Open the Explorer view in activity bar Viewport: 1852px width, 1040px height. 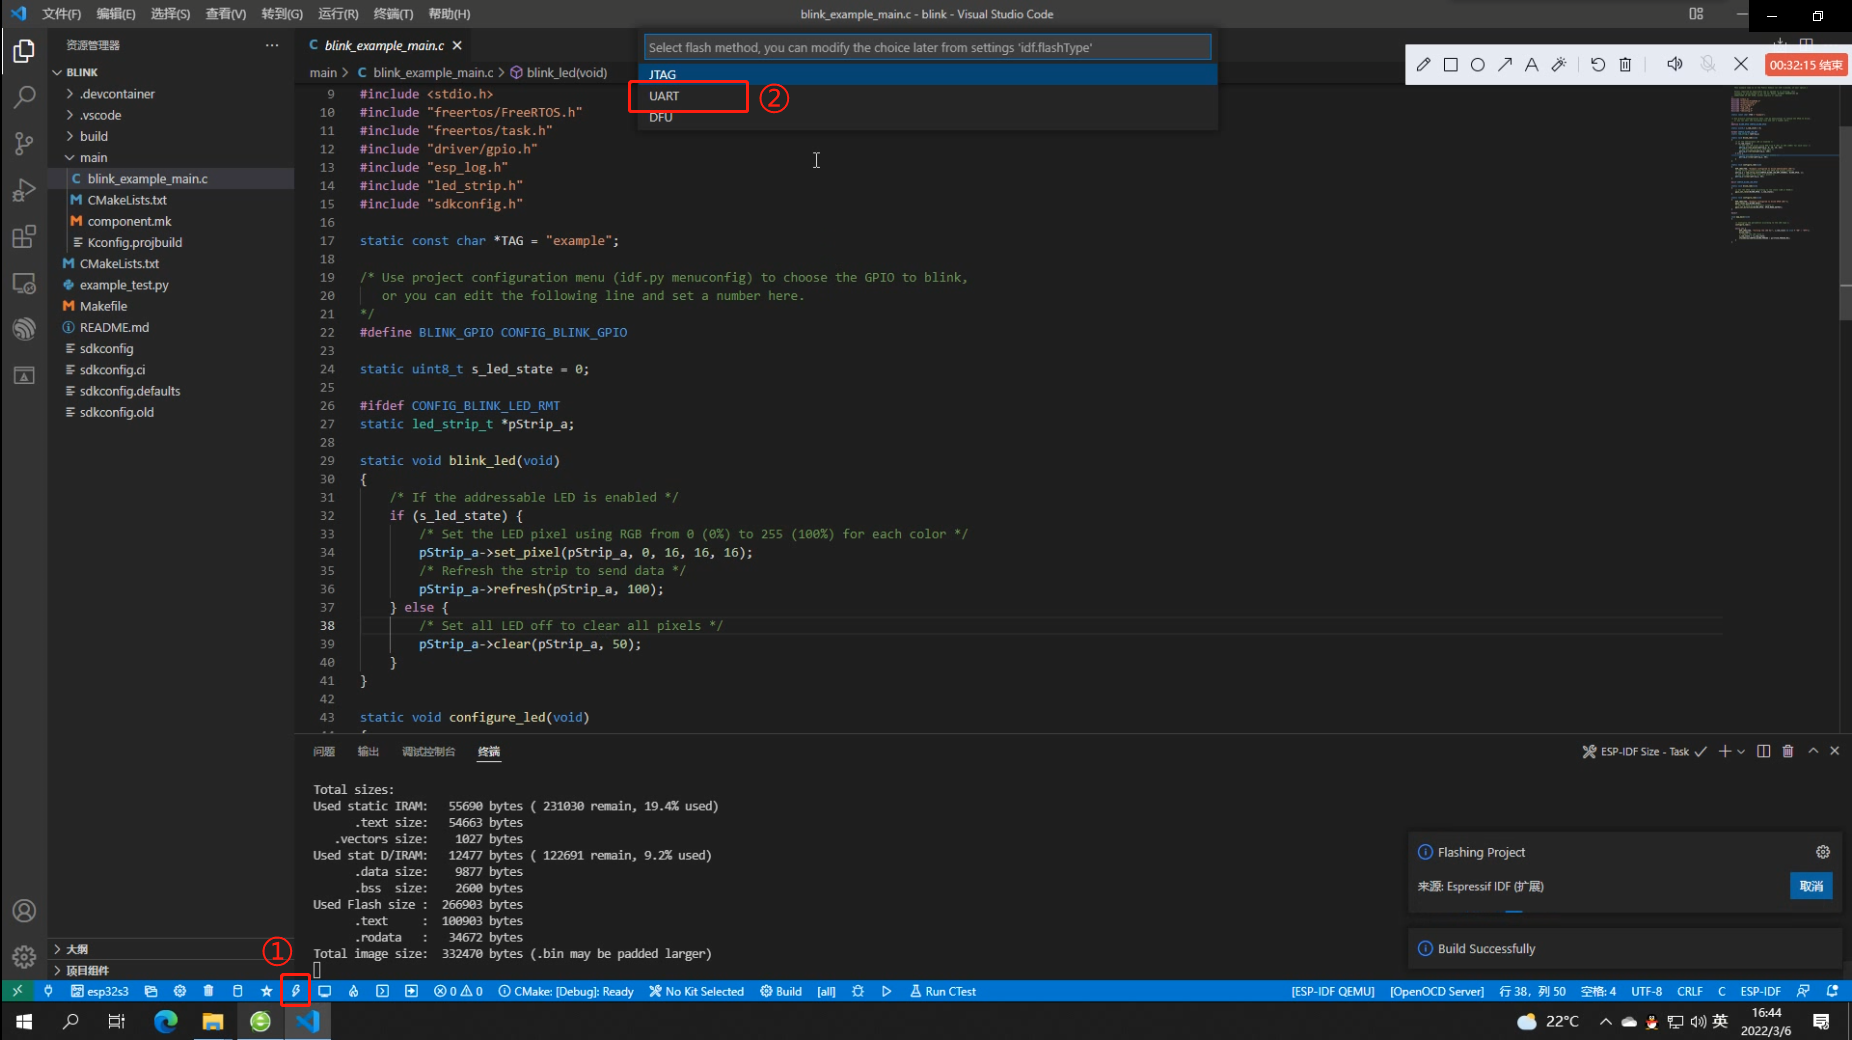pos(24,50)
